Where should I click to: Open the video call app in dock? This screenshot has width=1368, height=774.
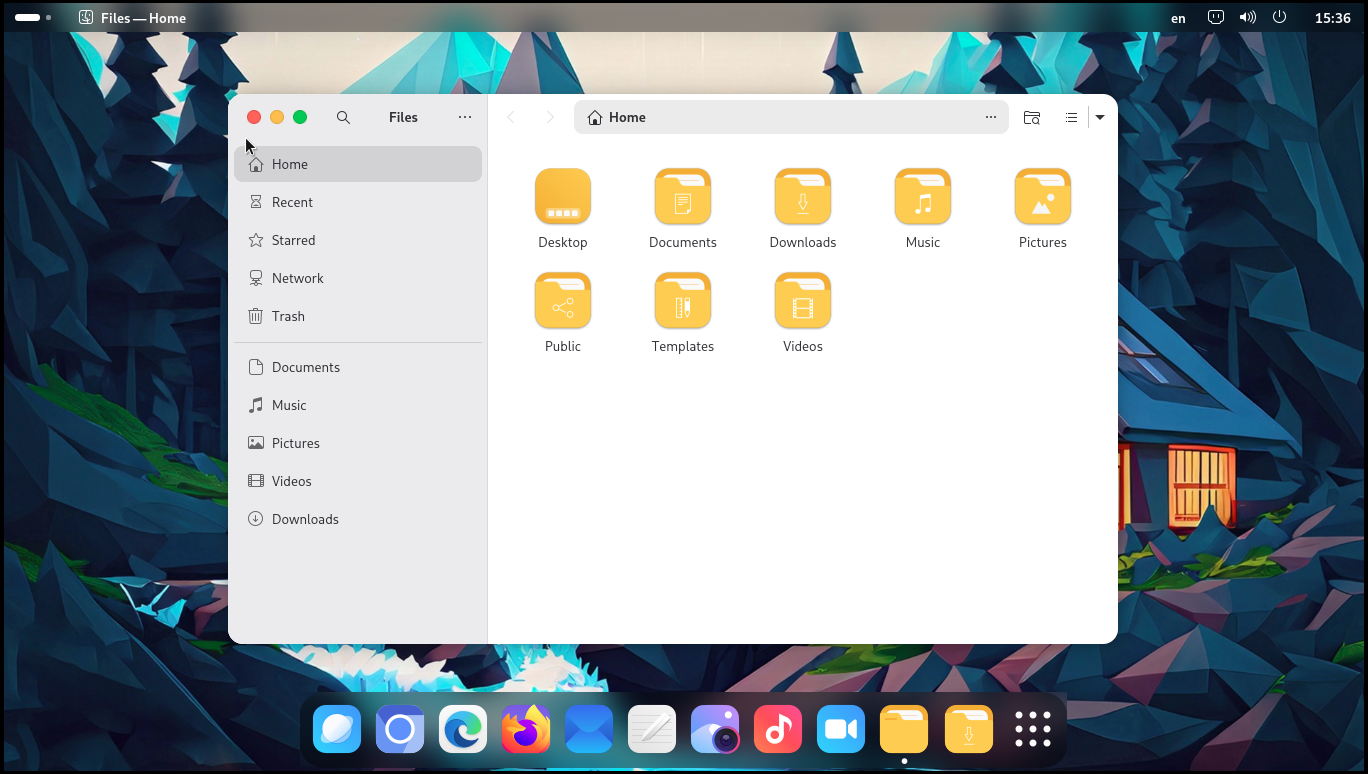[x=841, y=729]
